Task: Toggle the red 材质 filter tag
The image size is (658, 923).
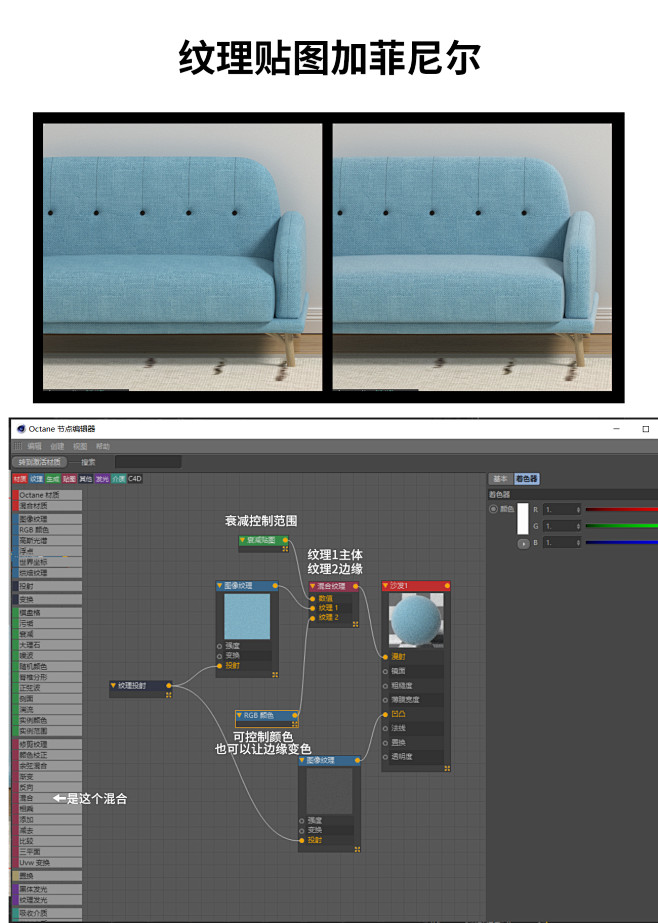Action: coord(20,479)
